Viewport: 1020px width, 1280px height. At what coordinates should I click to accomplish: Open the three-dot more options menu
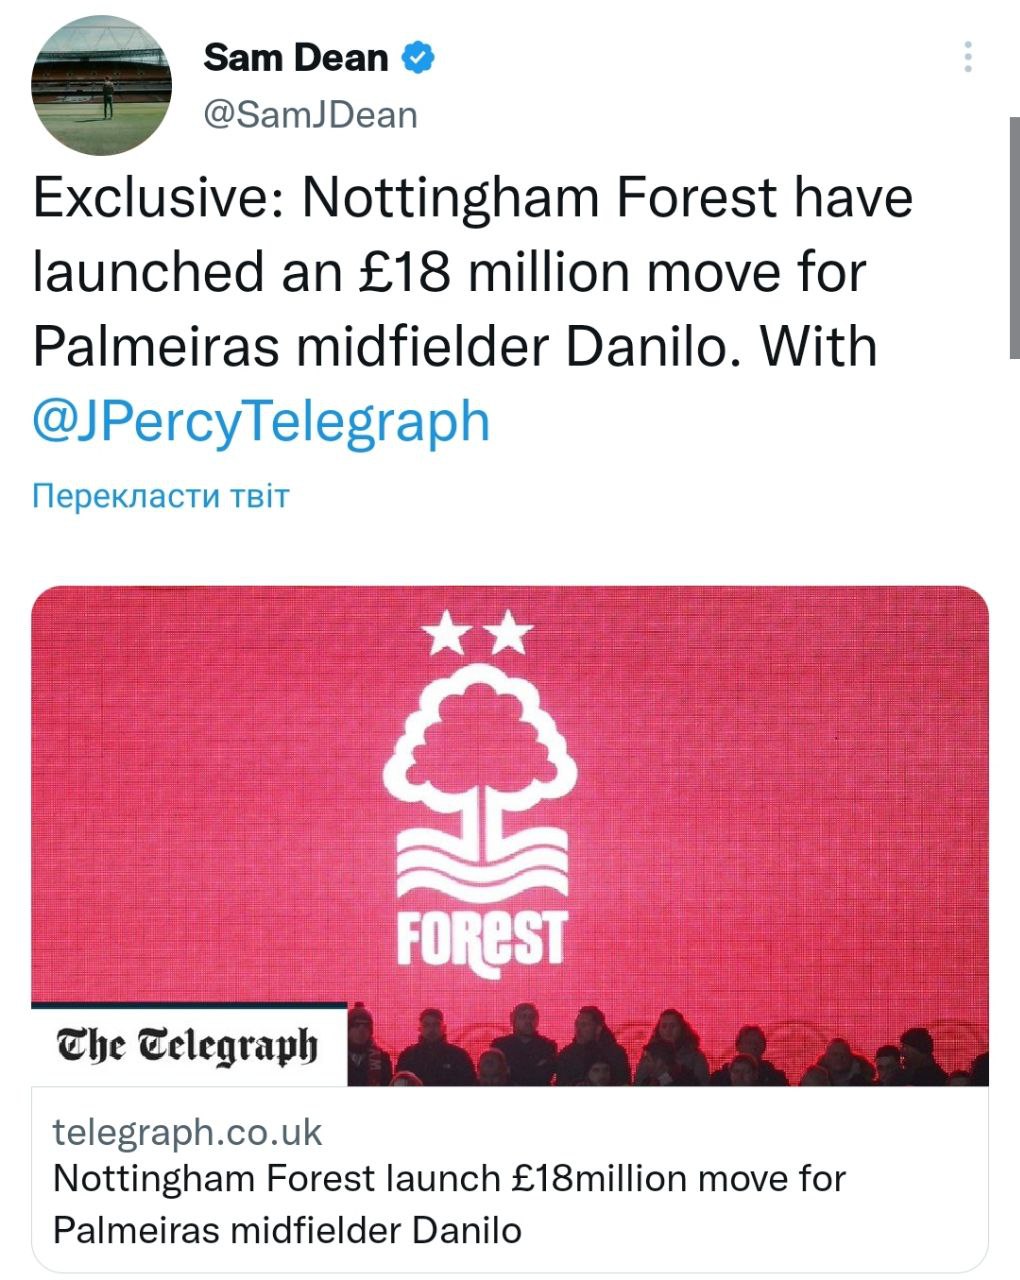point(967,57)
